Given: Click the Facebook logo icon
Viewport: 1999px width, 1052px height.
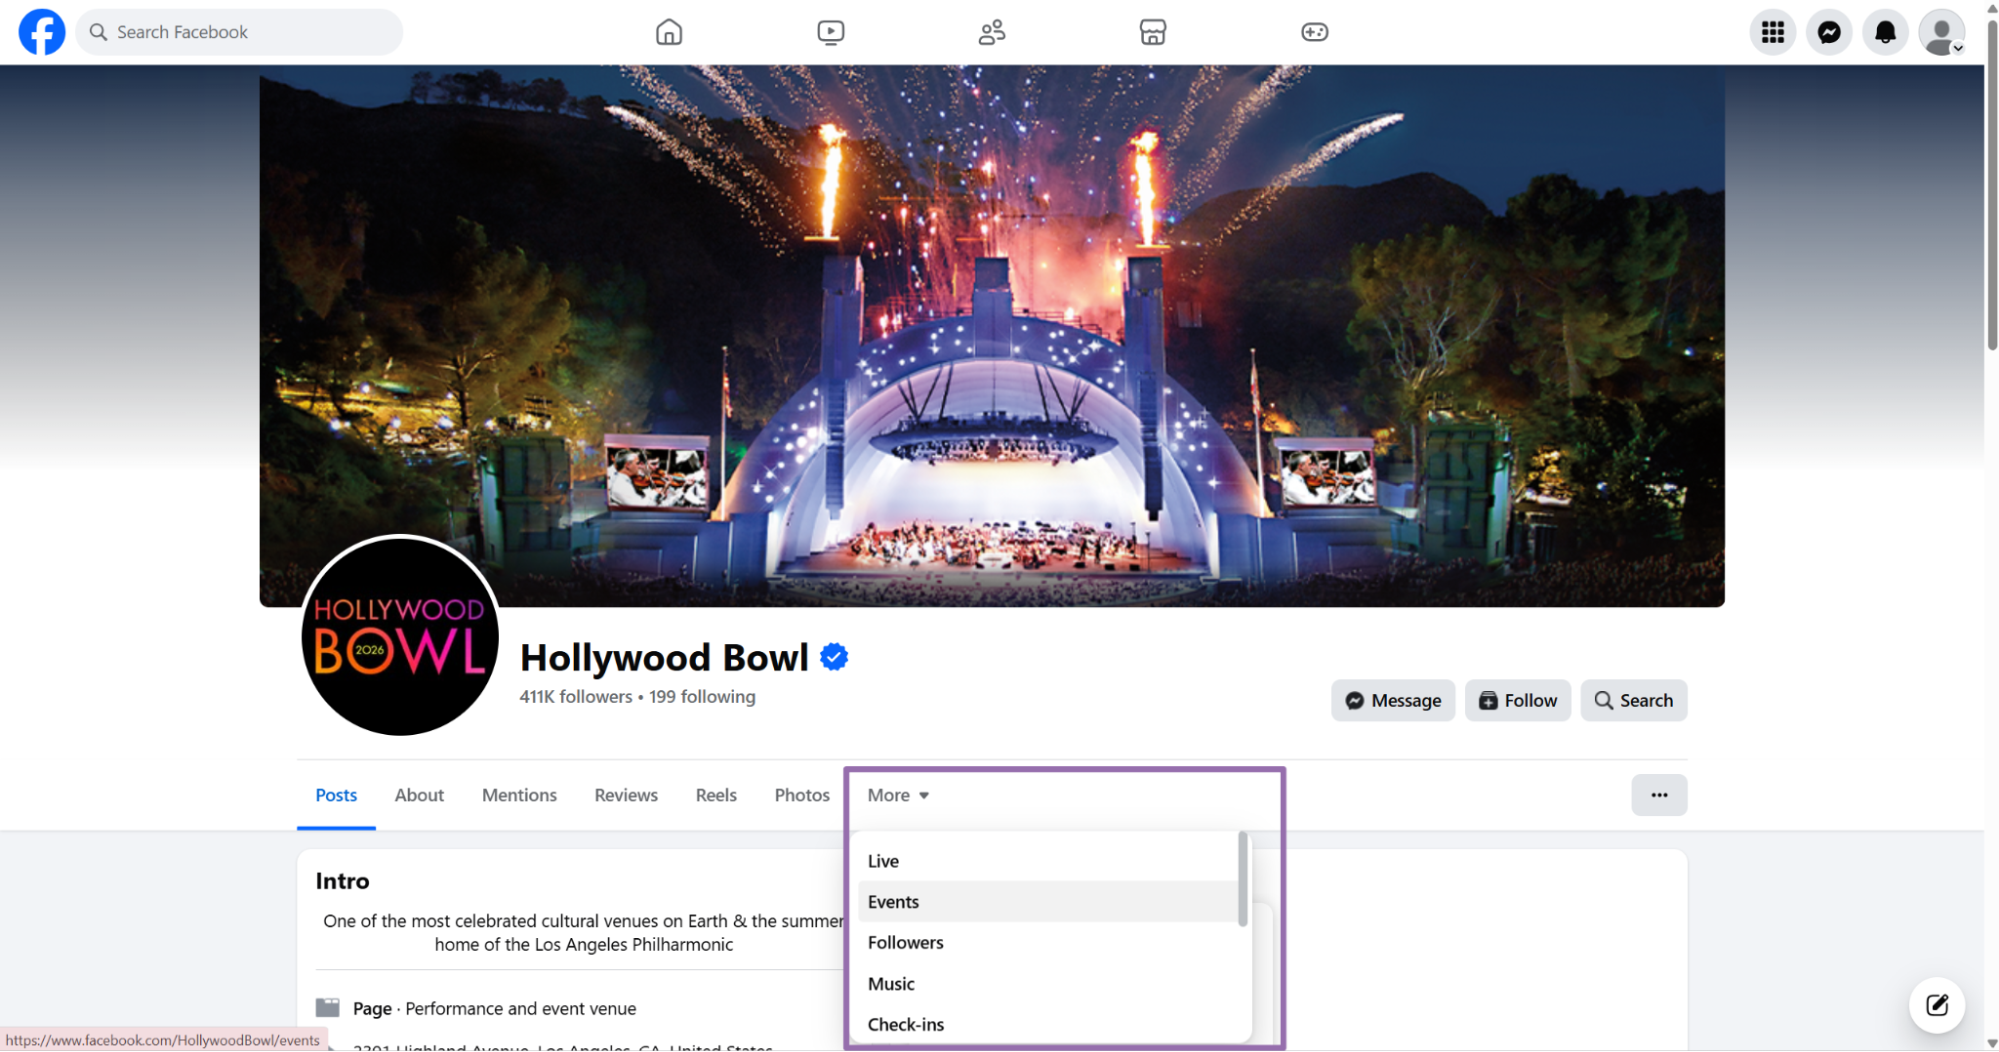Looking at the screenshot, I should click(42, 32).
